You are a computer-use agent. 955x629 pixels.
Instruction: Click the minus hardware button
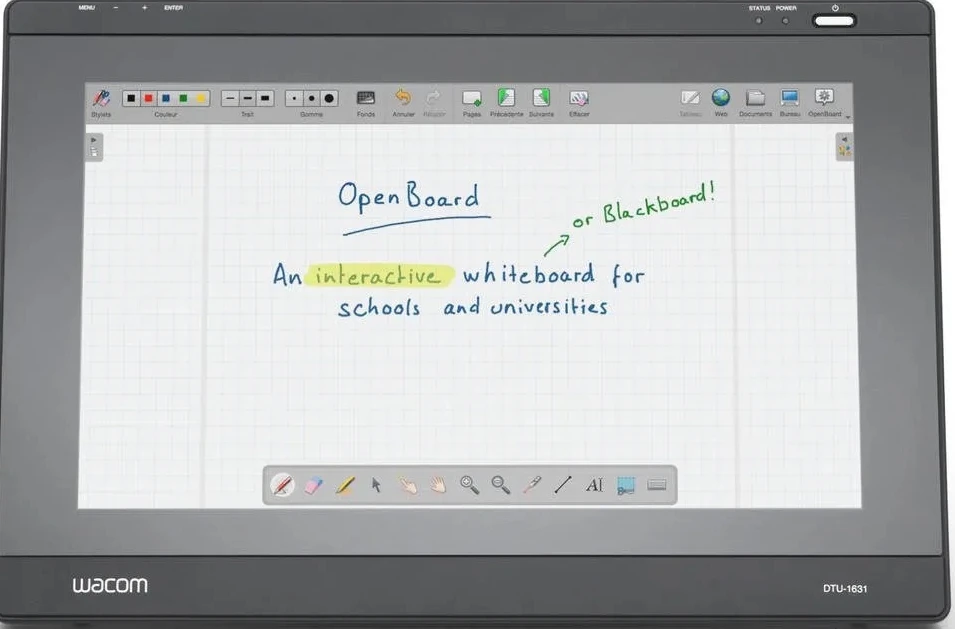[116, 8]
